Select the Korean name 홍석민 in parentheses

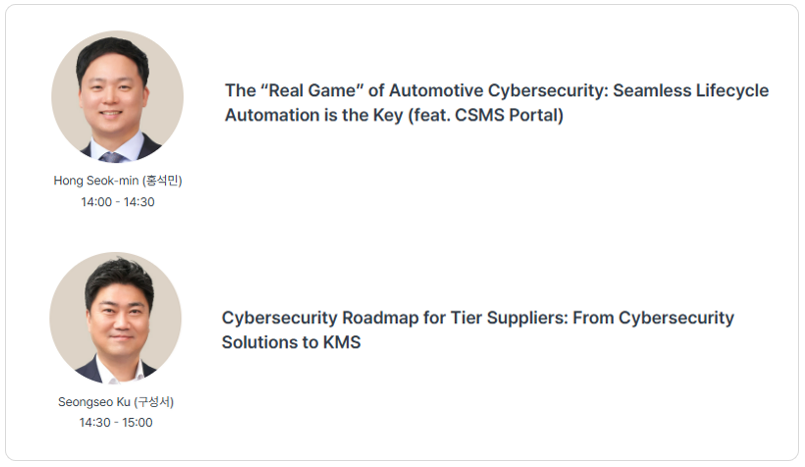pyautogui.click(x=162, y=181)
